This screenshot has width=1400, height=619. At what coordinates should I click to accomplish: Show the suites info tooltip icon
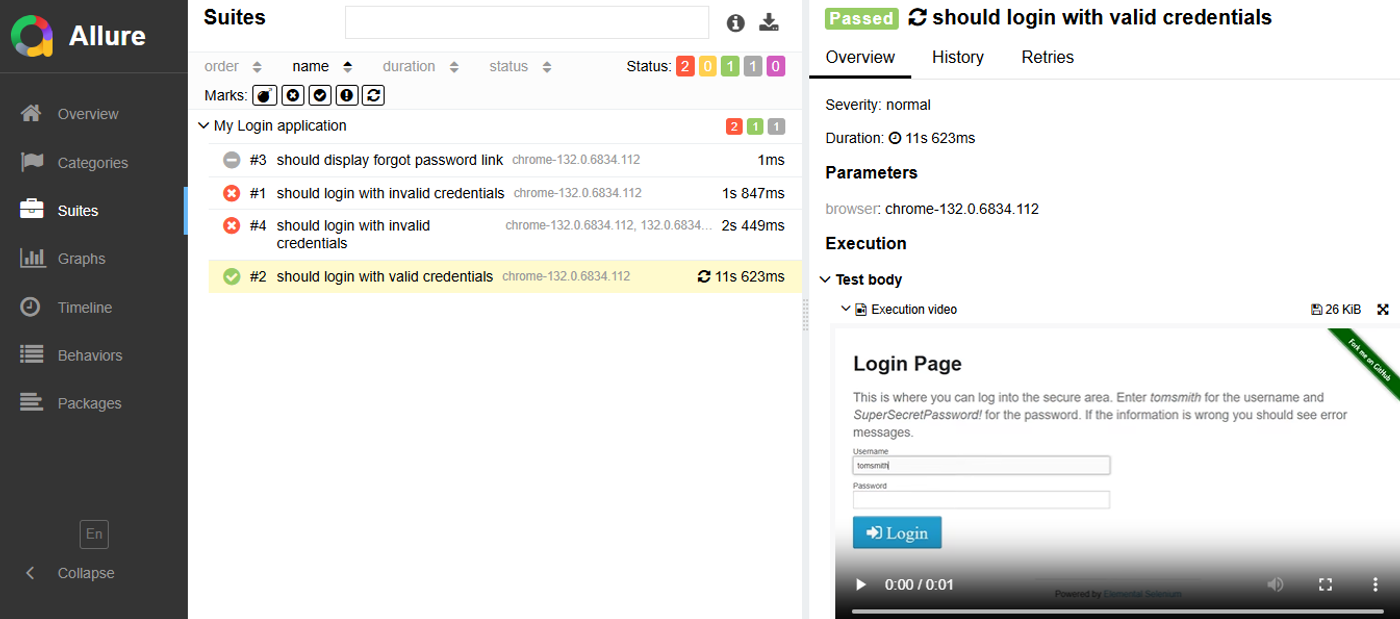tap(736, 23)
